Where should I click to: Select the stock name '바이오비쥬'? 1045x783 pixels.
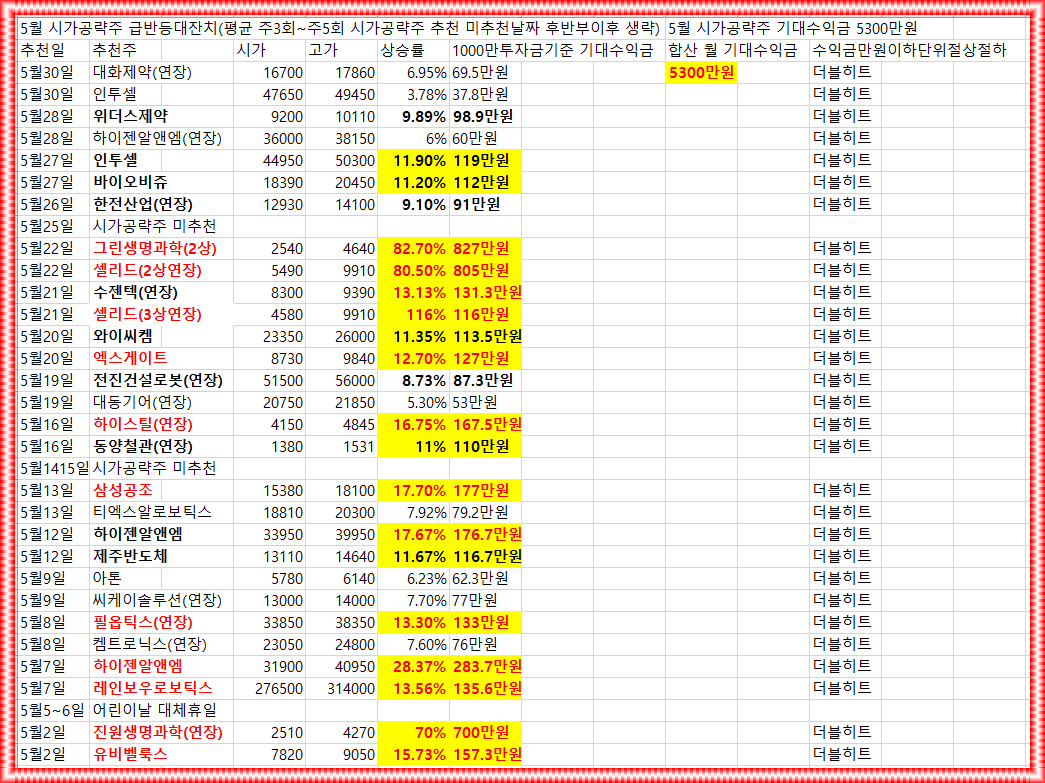click(x=131, y=182)
